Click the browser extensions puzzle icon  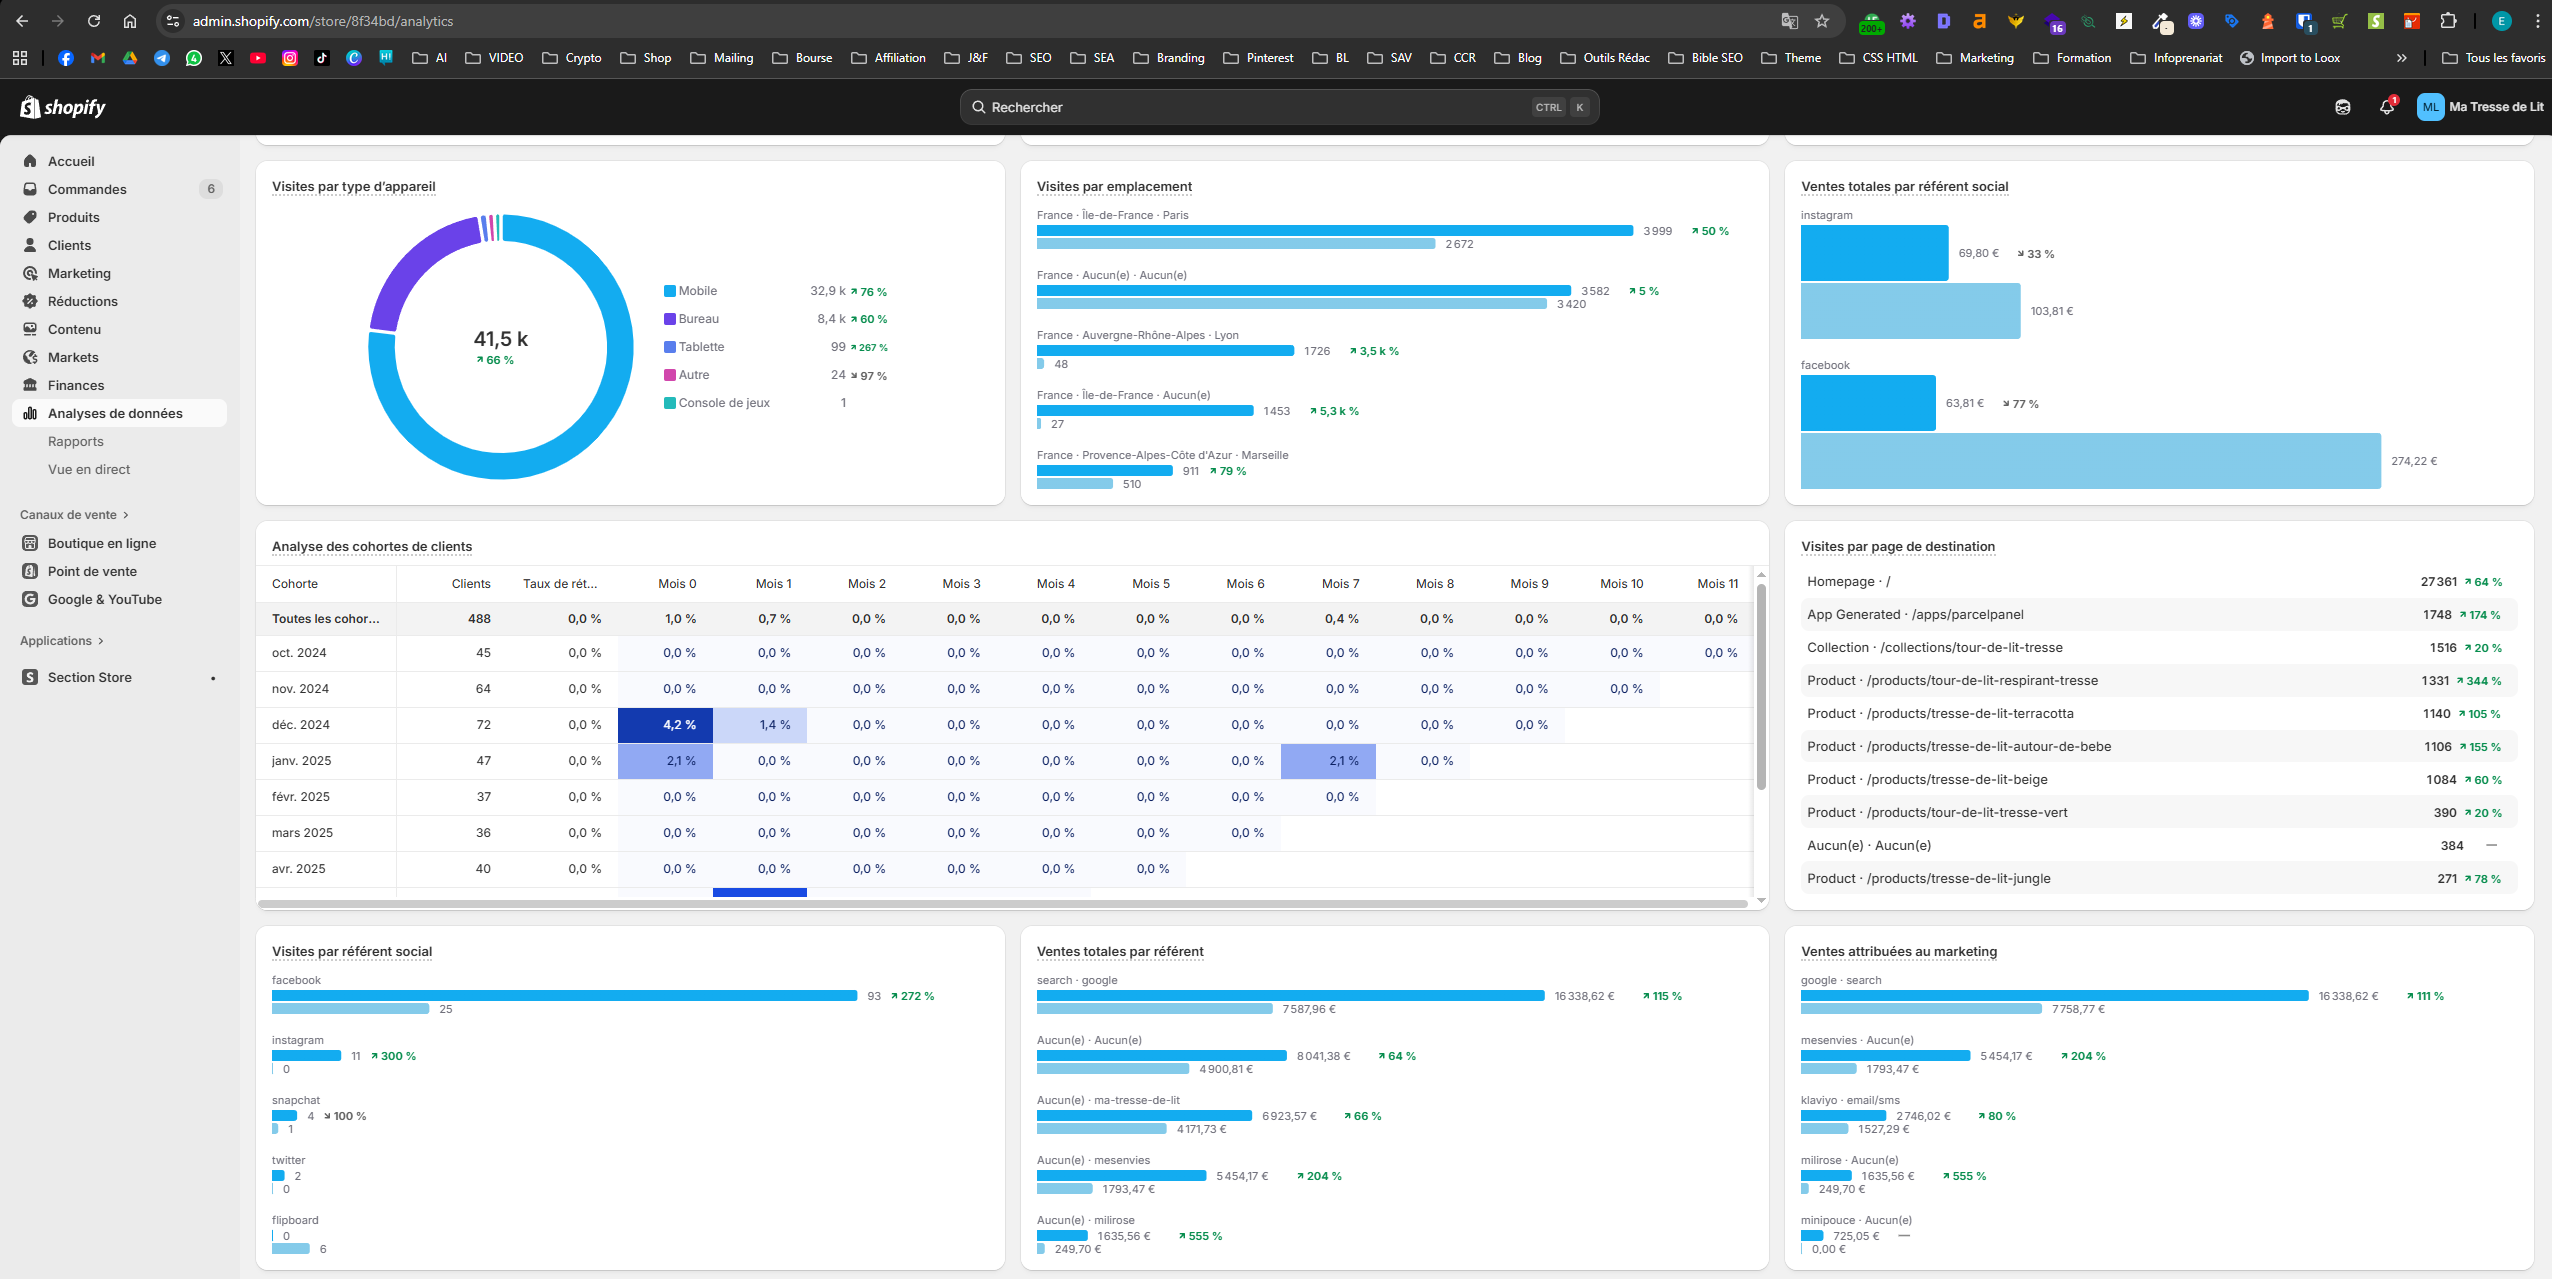2448,21
